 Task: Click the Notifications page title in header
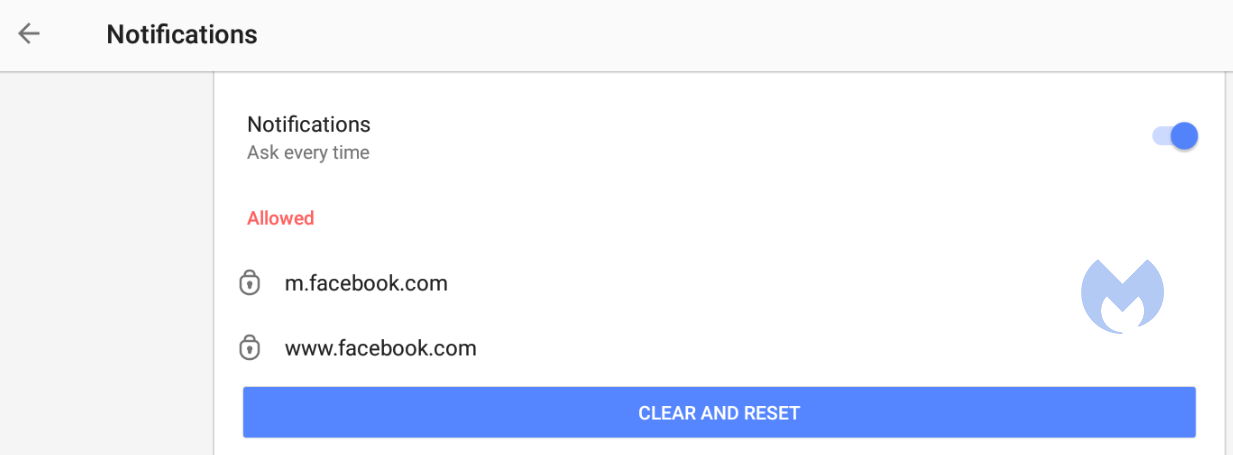182,34
